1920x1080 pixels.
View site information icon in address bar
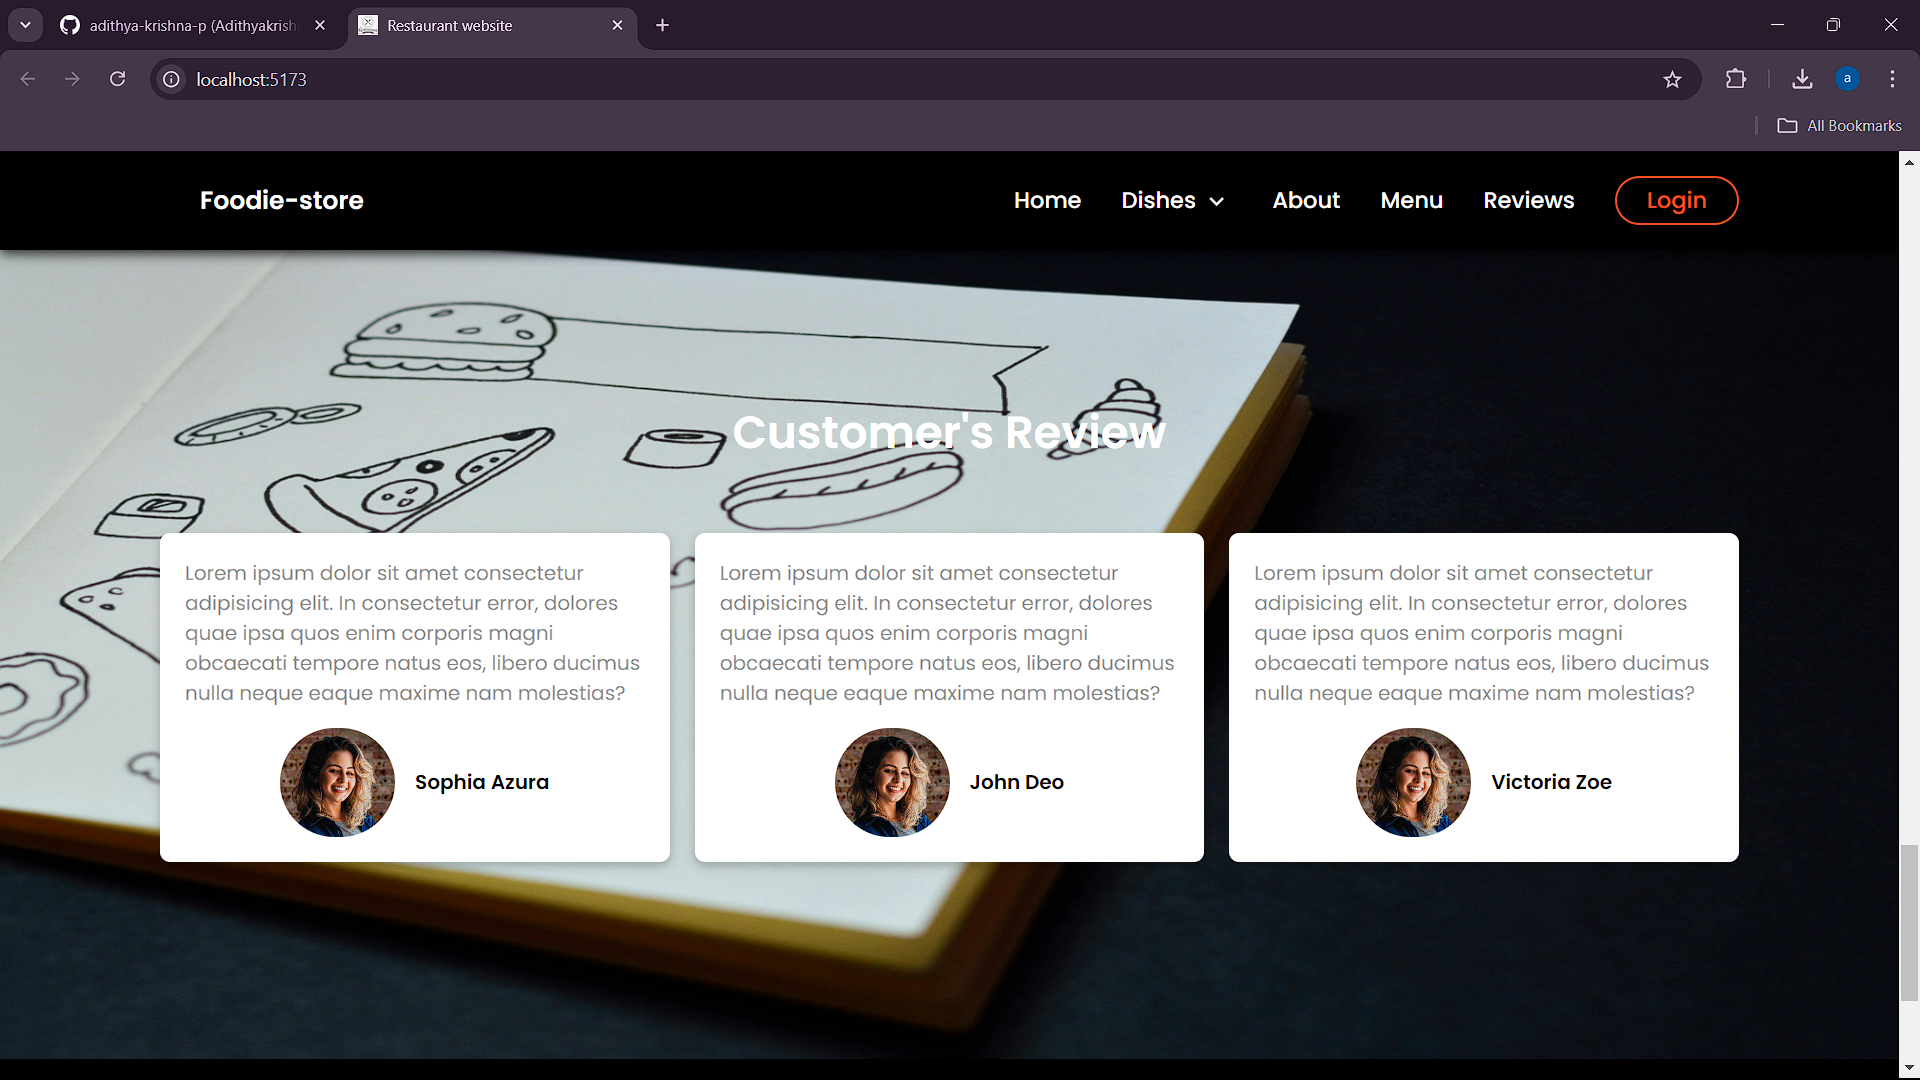tap(172, 79)
